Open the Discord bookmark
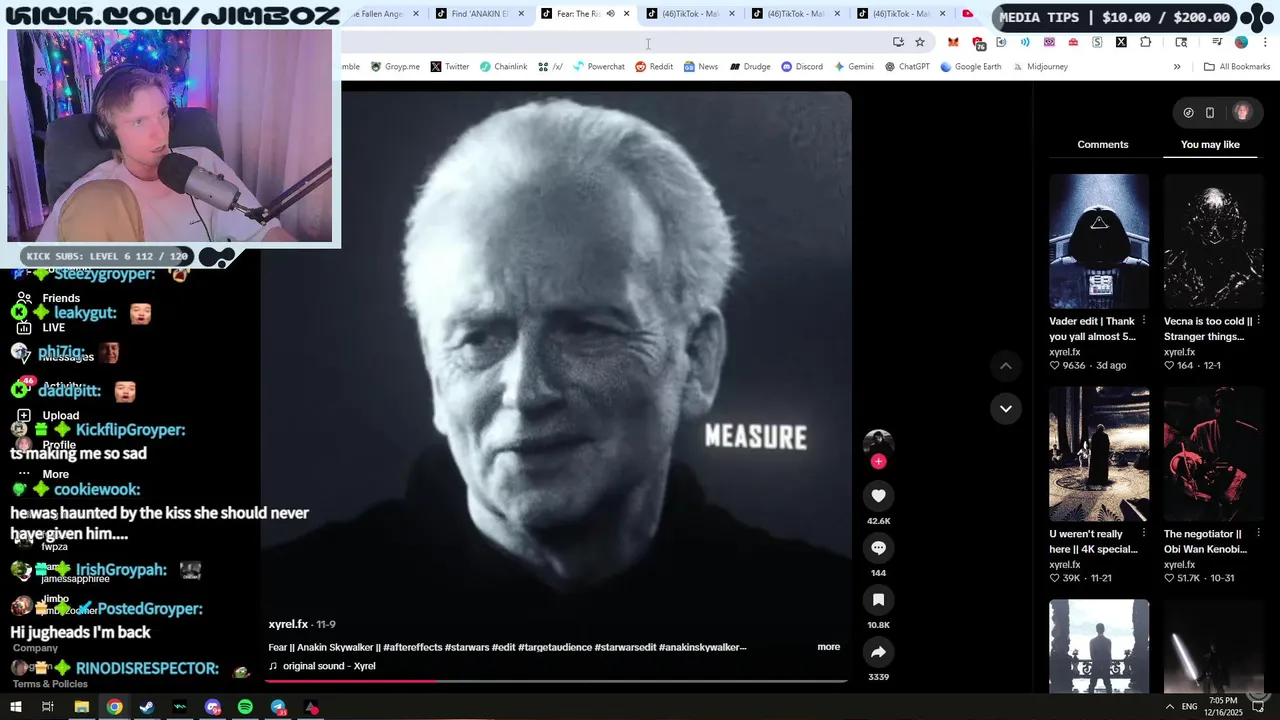 [x=802, y=67]
